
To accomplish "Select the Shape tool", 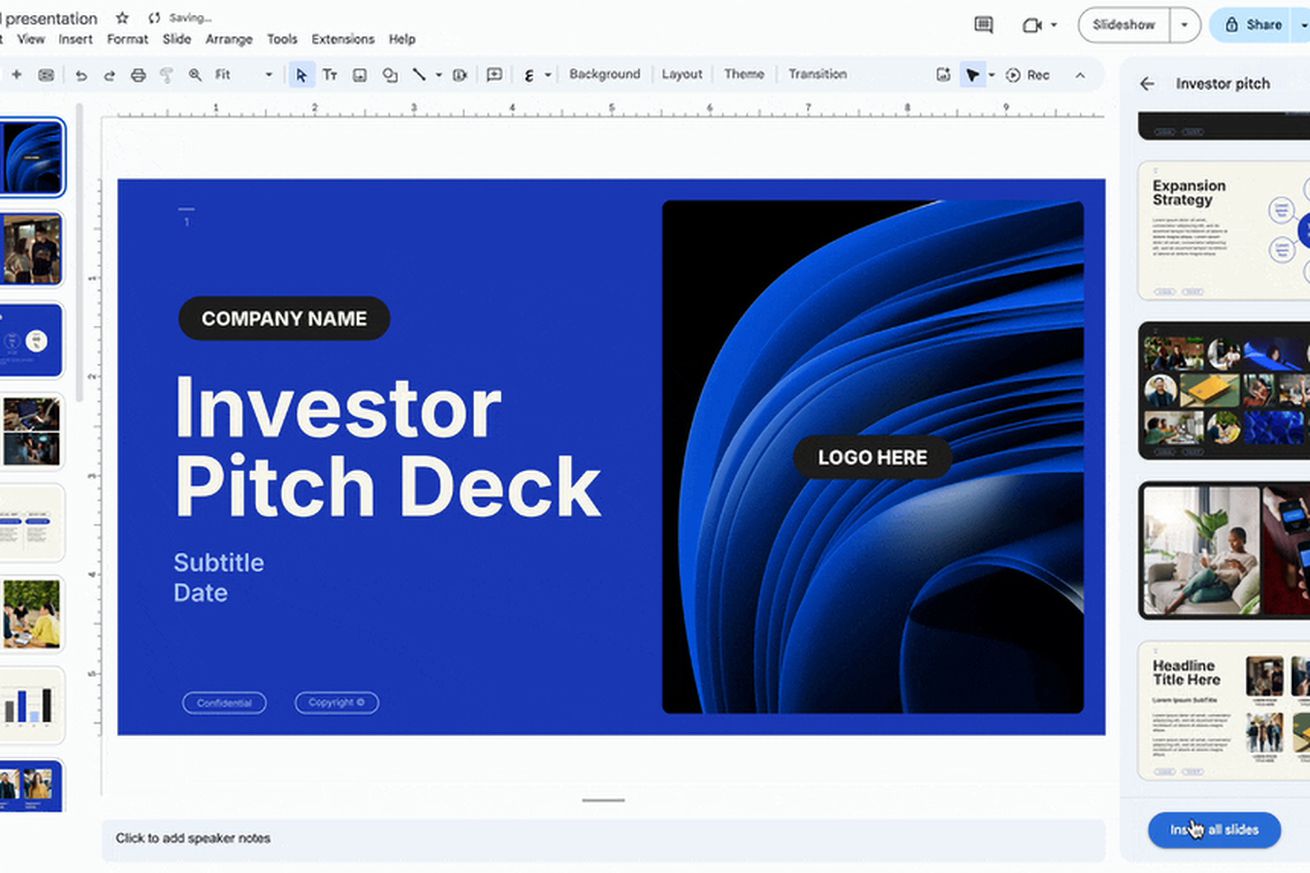I will [x=389, y=75].
